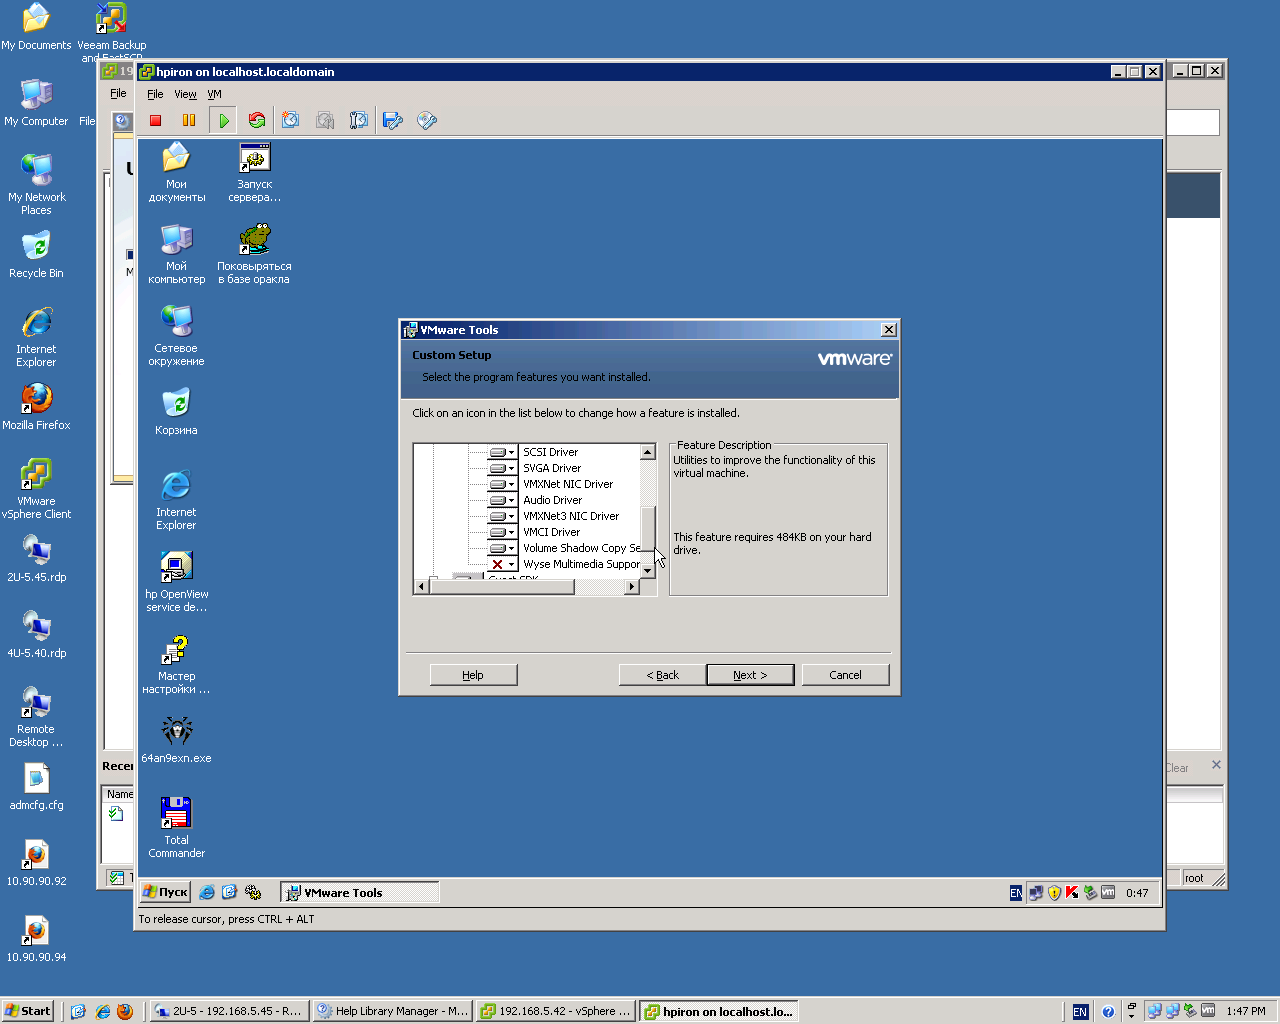This screenshot has width=1280, height=1024.
Task: Click feature list scroll right arrow
Action: [631, 587]
